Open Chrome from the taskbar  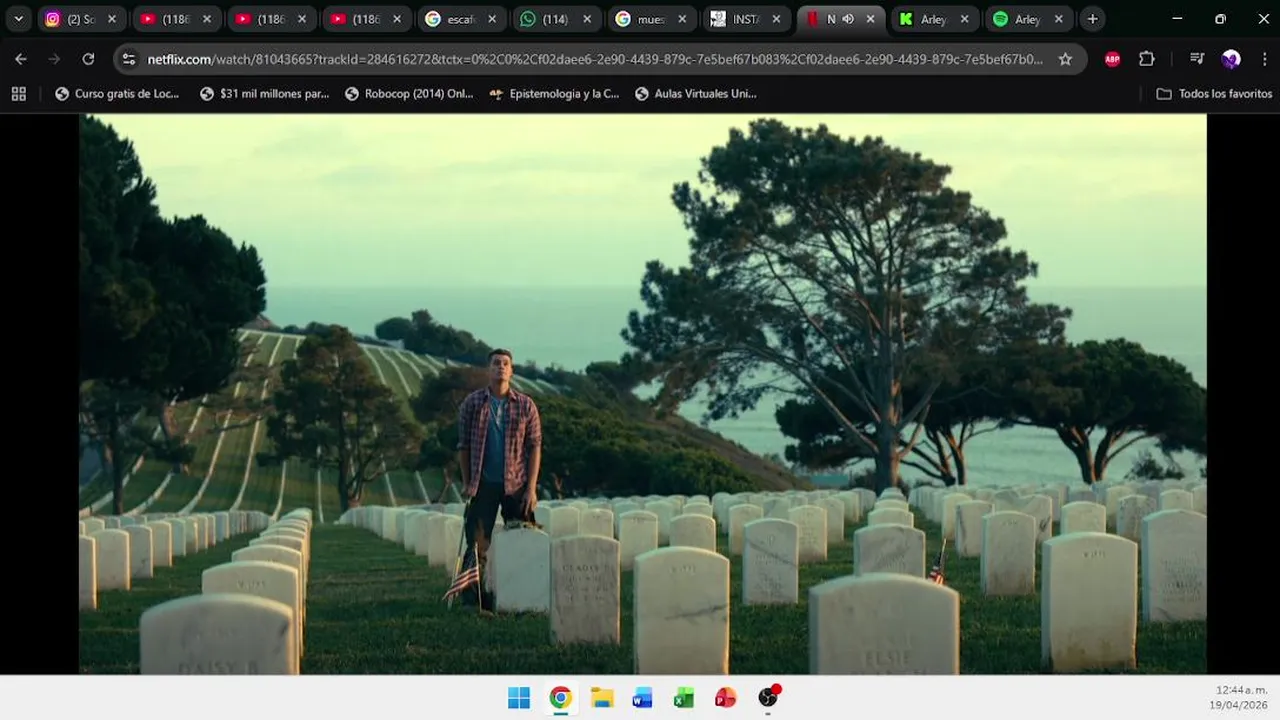[560, 698]
